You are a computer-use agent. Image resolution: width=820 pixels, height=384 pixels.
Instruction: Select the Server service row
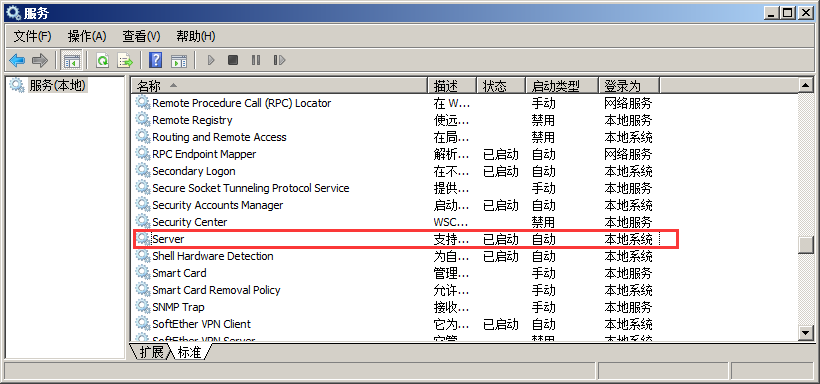coord(406,239)
